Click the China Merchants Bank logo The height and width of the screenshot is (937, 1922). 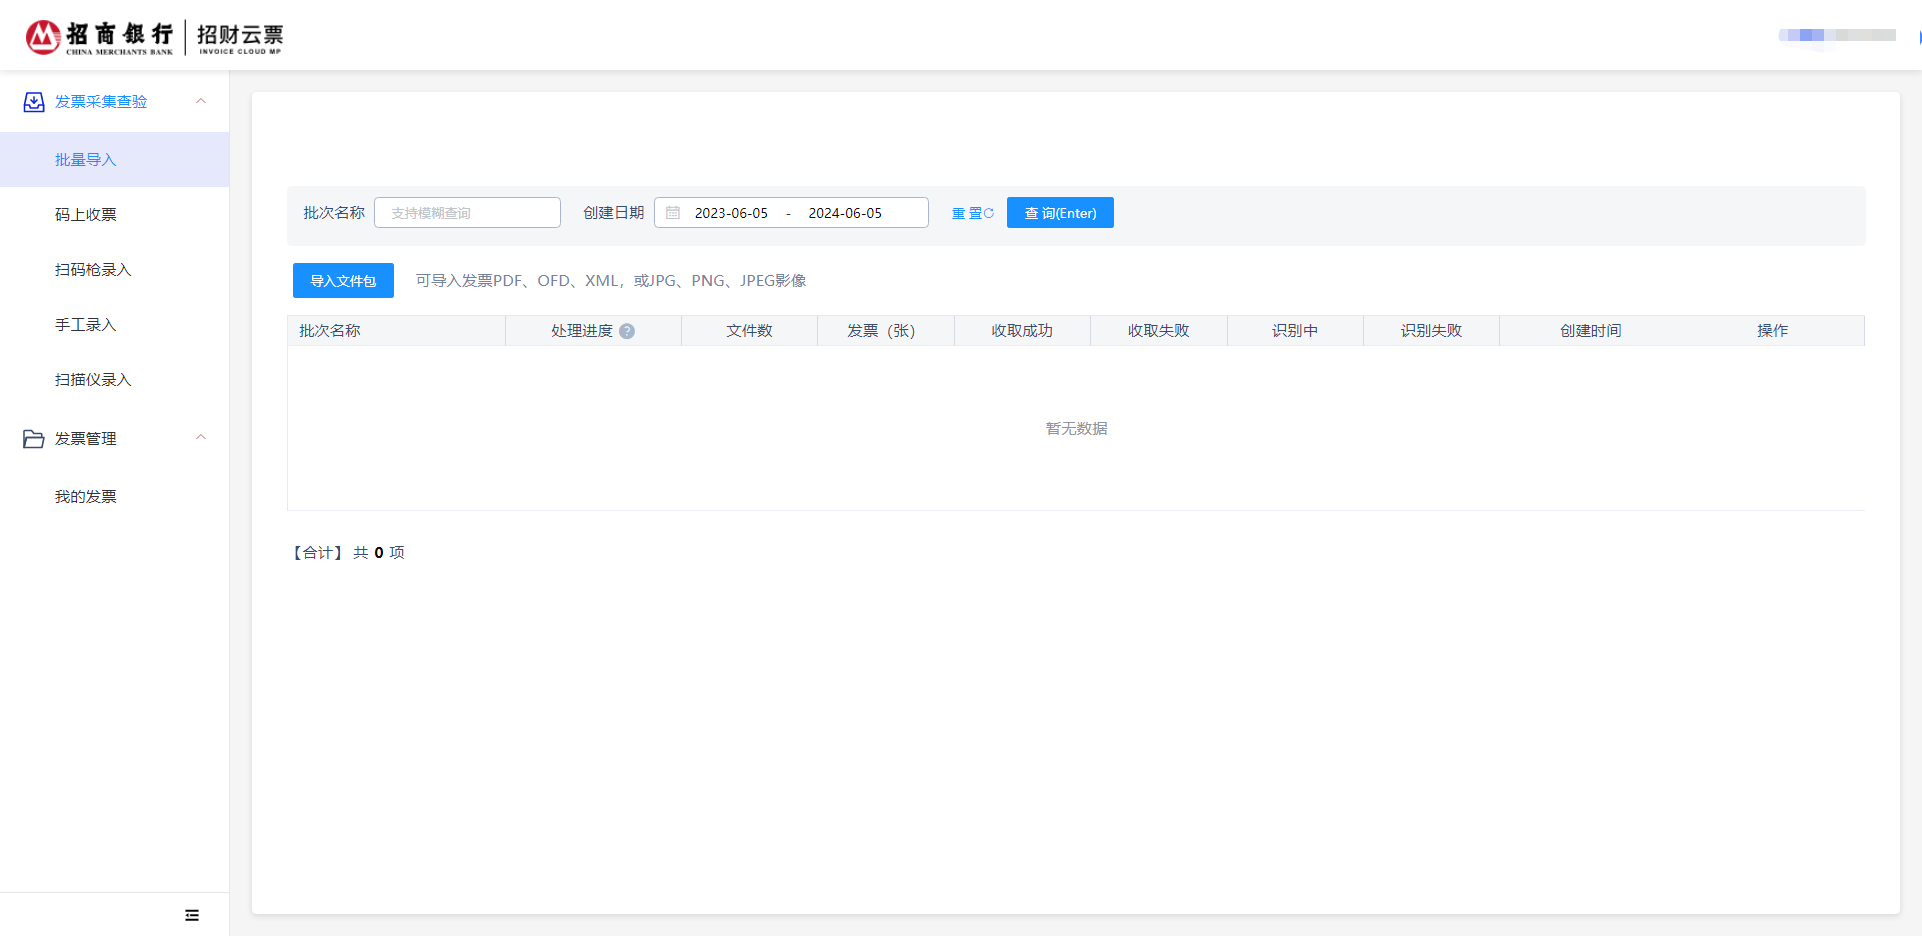tap(99, 37)
